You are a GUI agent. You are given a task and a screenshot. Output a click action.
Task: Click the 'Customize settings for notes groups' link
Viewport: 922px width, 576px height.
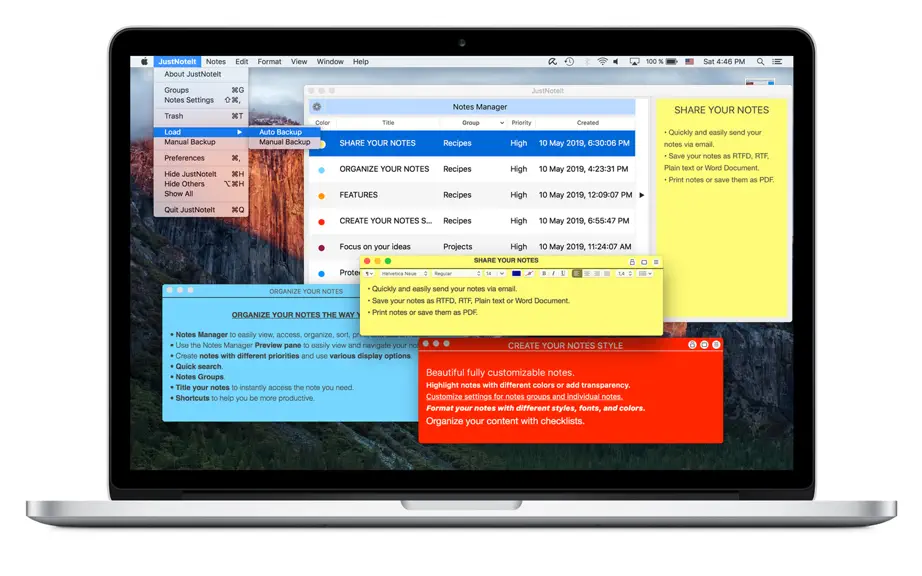524,397
